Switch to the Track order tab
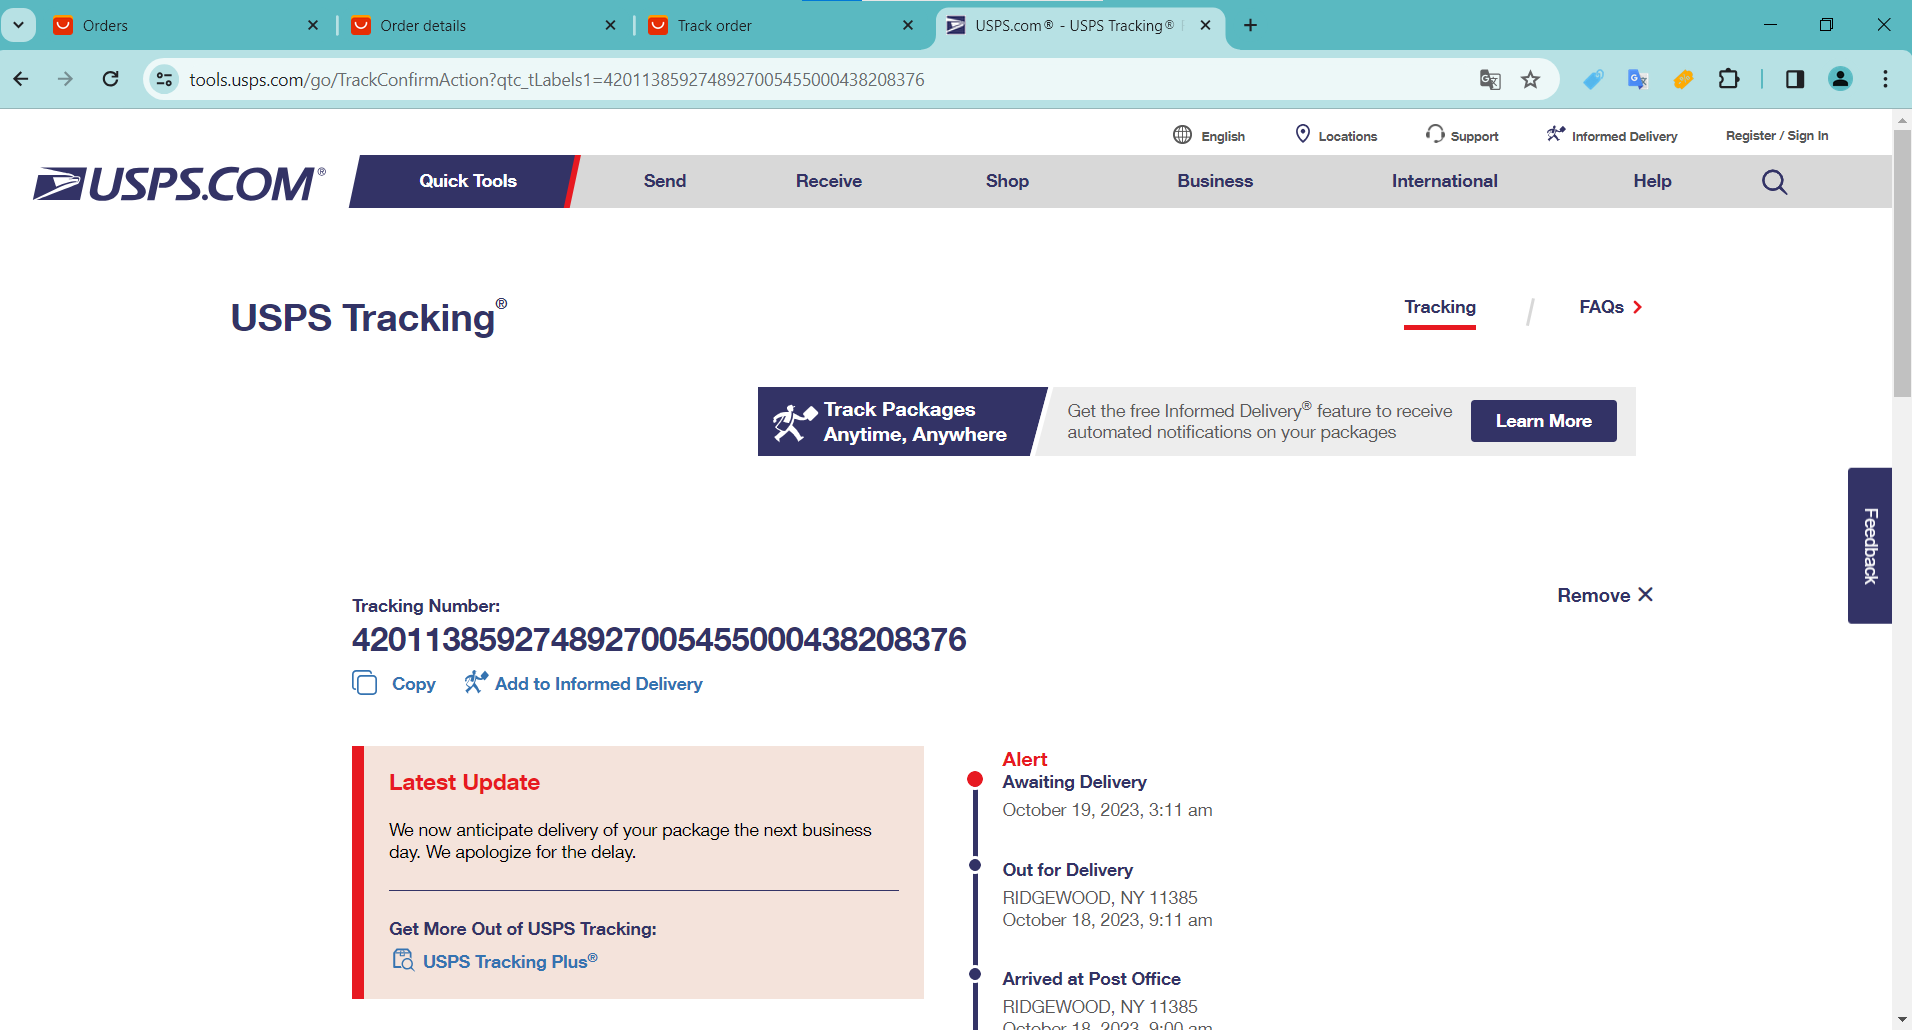The height and width of the screenshot is (1030, 1912). click(780, 25)
